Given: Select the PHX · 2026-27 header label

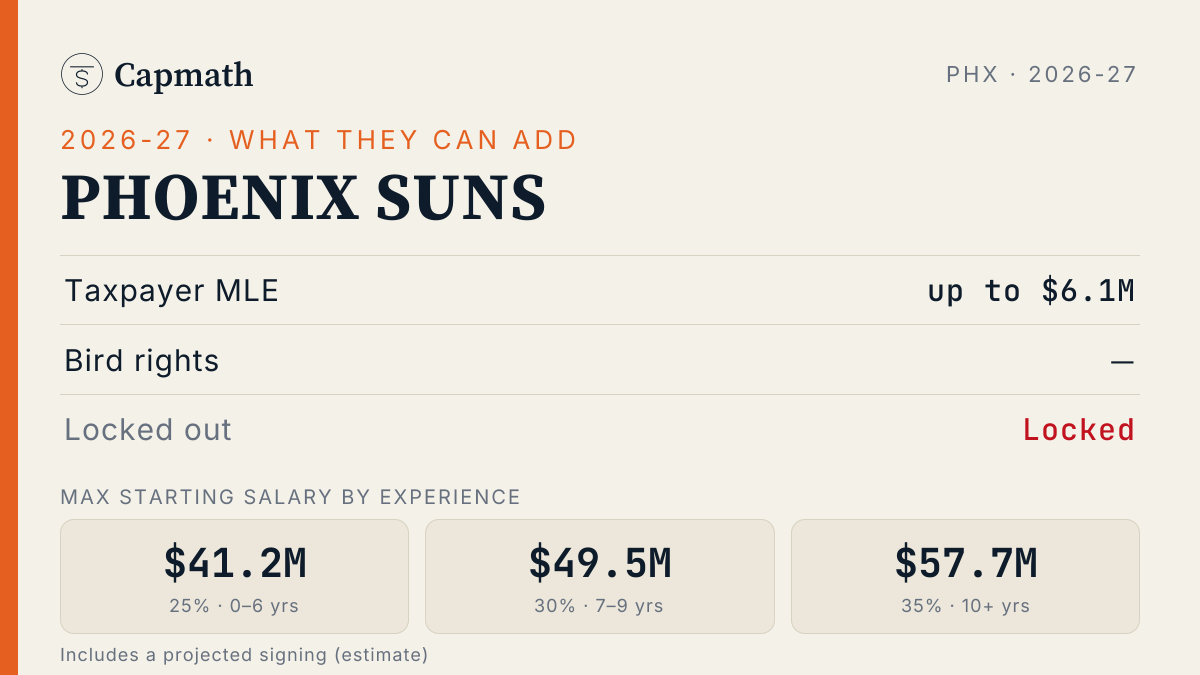Looking at the screenshot, I should point(1041,74).
